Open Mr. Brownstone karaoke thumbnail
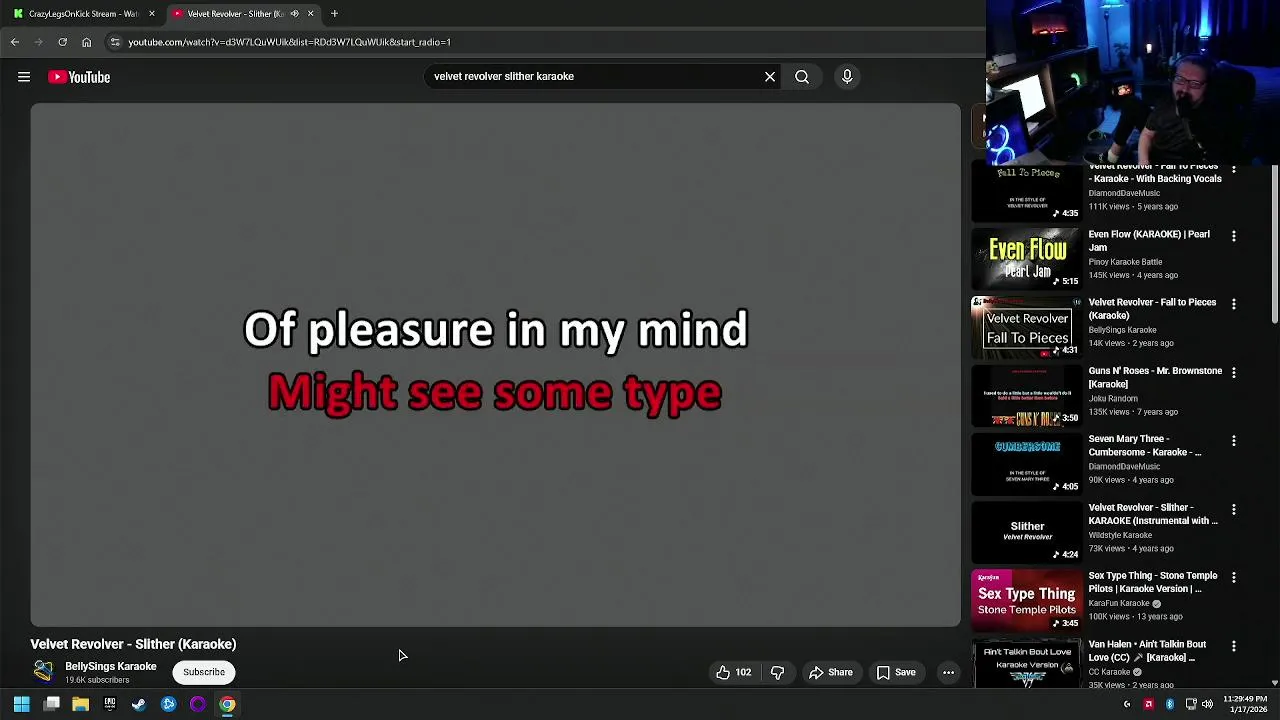The image size is (1280, 720). [x=1027, y=396]
